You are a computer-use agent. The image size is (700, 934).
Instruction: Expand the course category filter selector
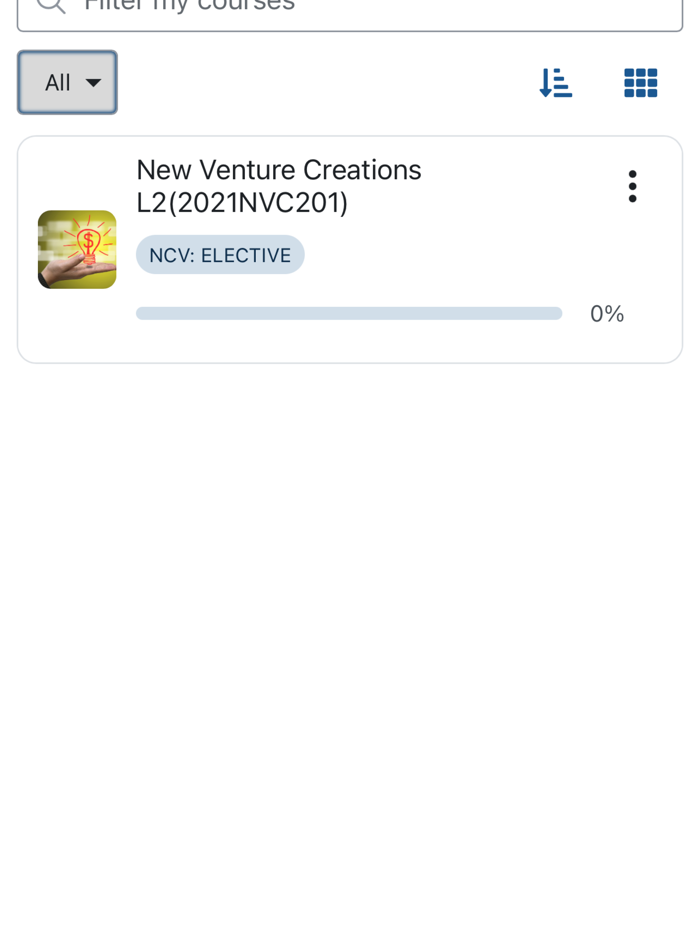click(67, 83)
